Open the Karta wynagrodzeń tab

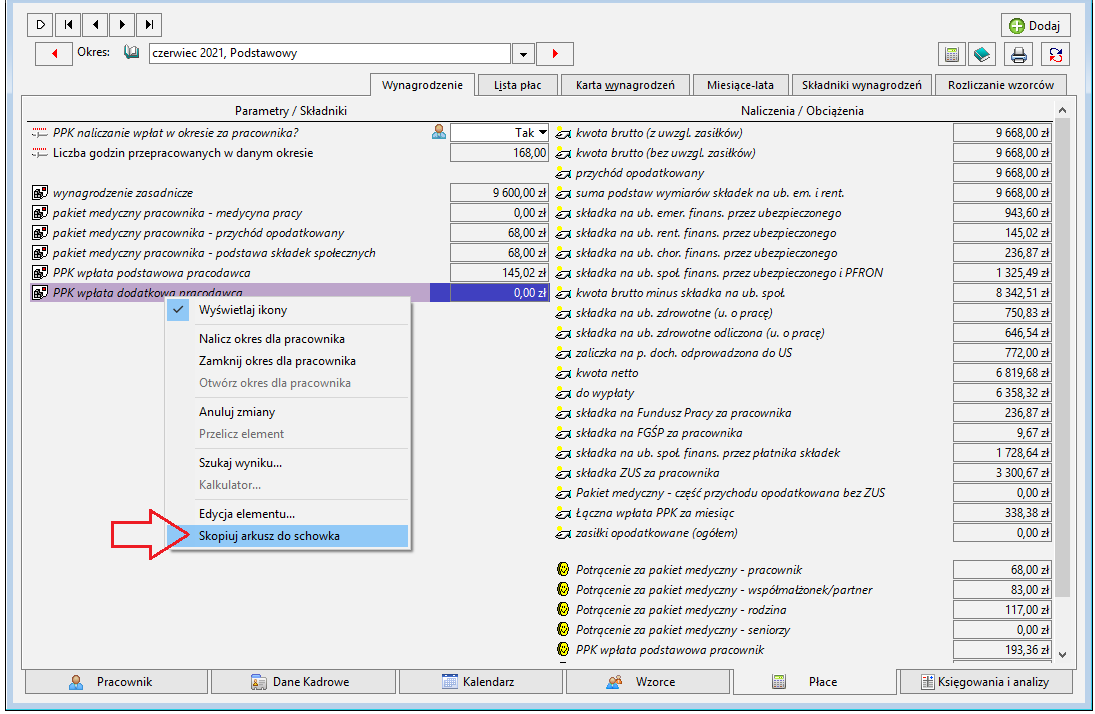point(625,85)
